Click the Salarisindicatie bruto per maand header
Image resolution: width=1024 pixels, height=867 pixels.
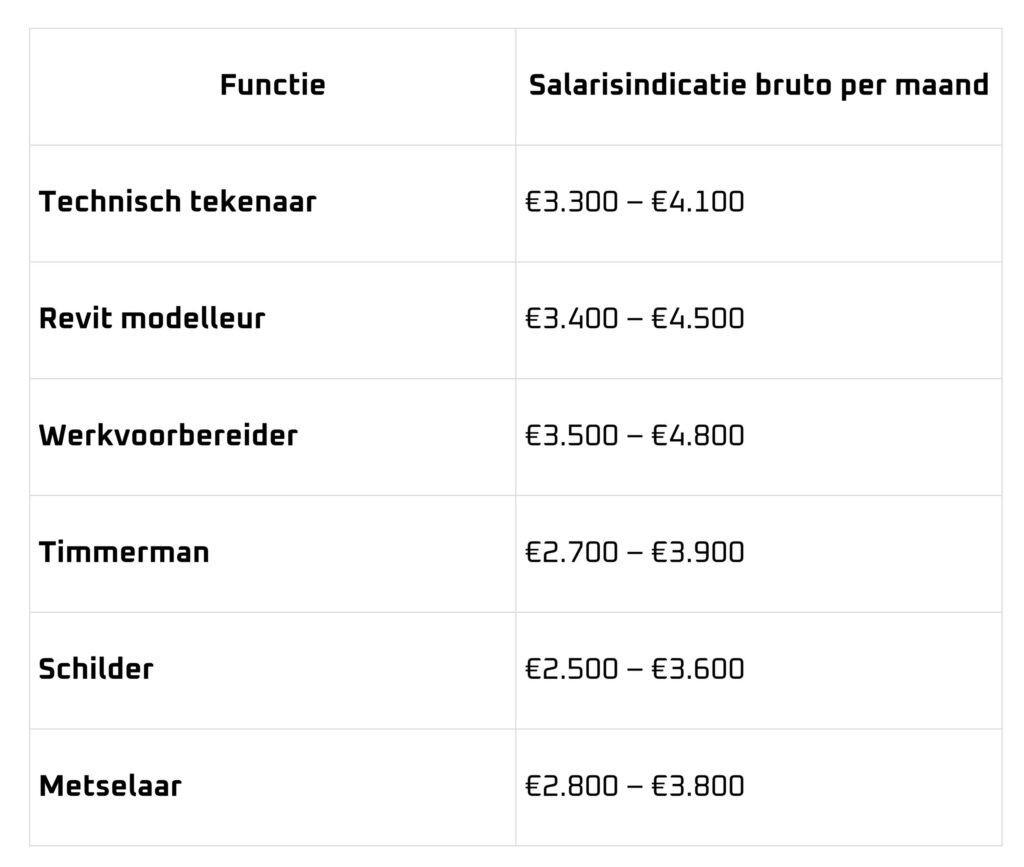[758, 87]
